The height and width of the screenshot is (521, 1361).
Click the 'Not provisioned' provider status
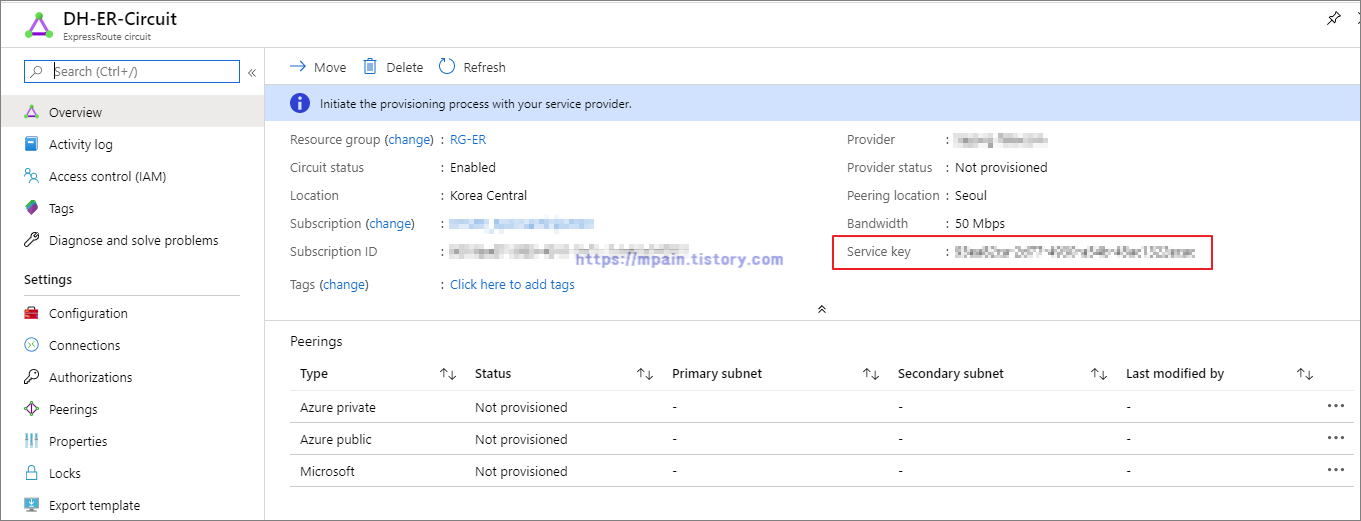click(1001, 168)
